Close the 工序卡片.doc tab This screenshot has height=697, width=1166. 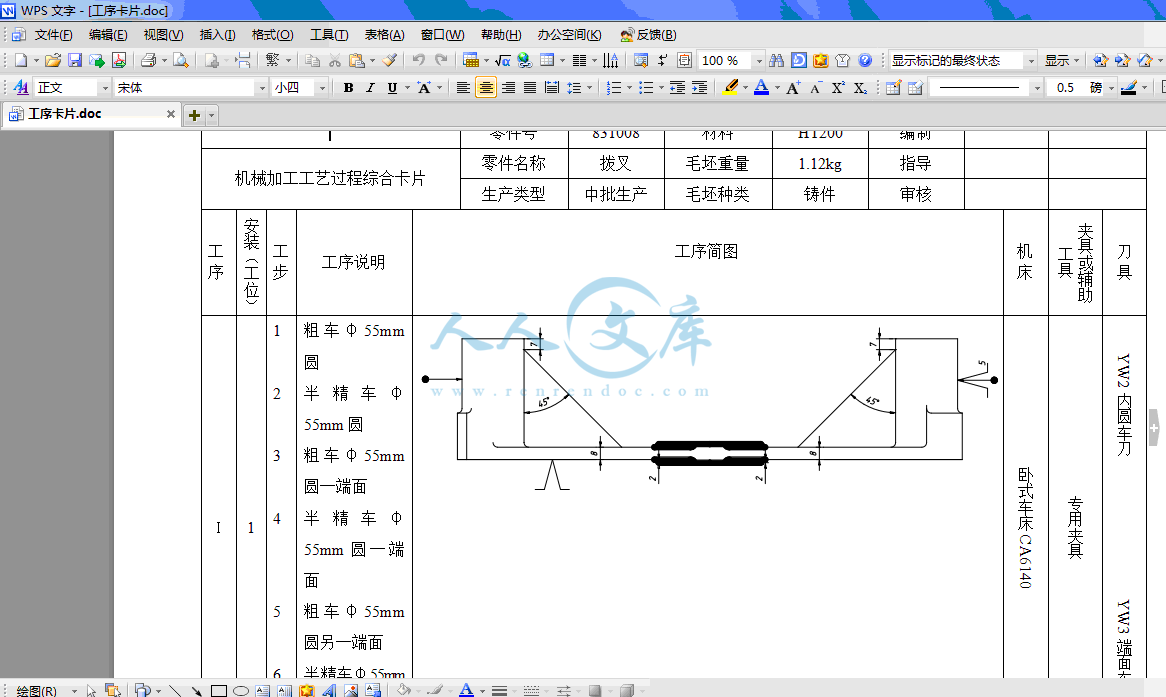(x=170, y=114)
